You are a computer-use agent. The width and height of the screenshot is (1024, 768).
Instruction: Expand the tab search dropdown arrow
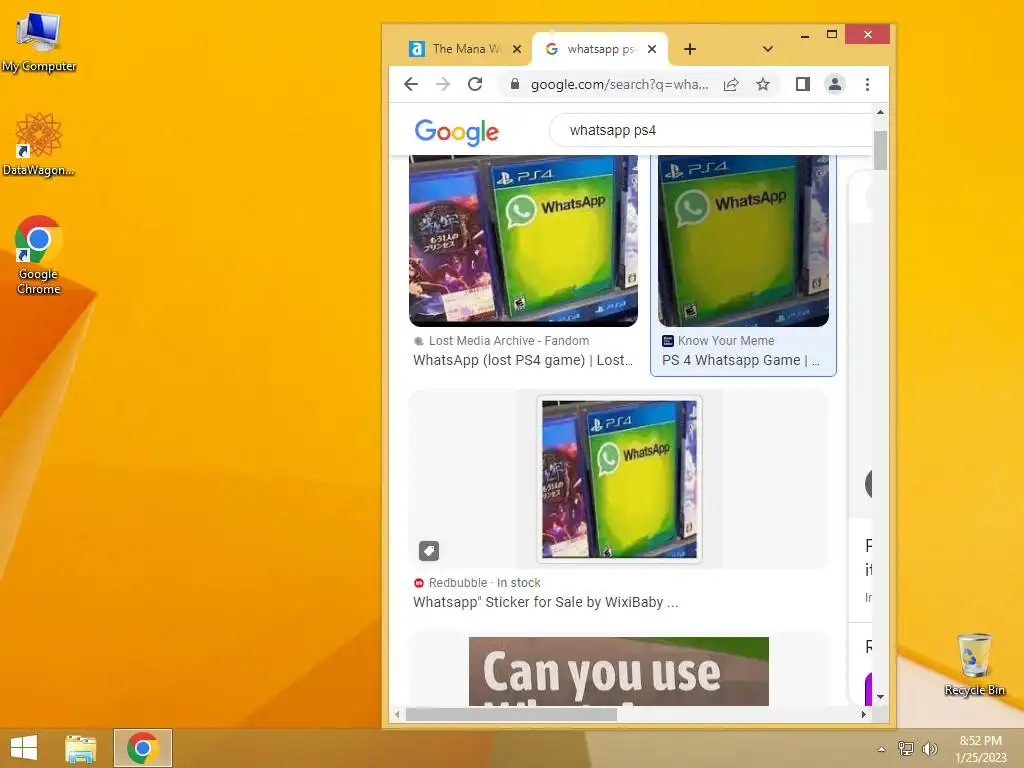click(768, 49)
